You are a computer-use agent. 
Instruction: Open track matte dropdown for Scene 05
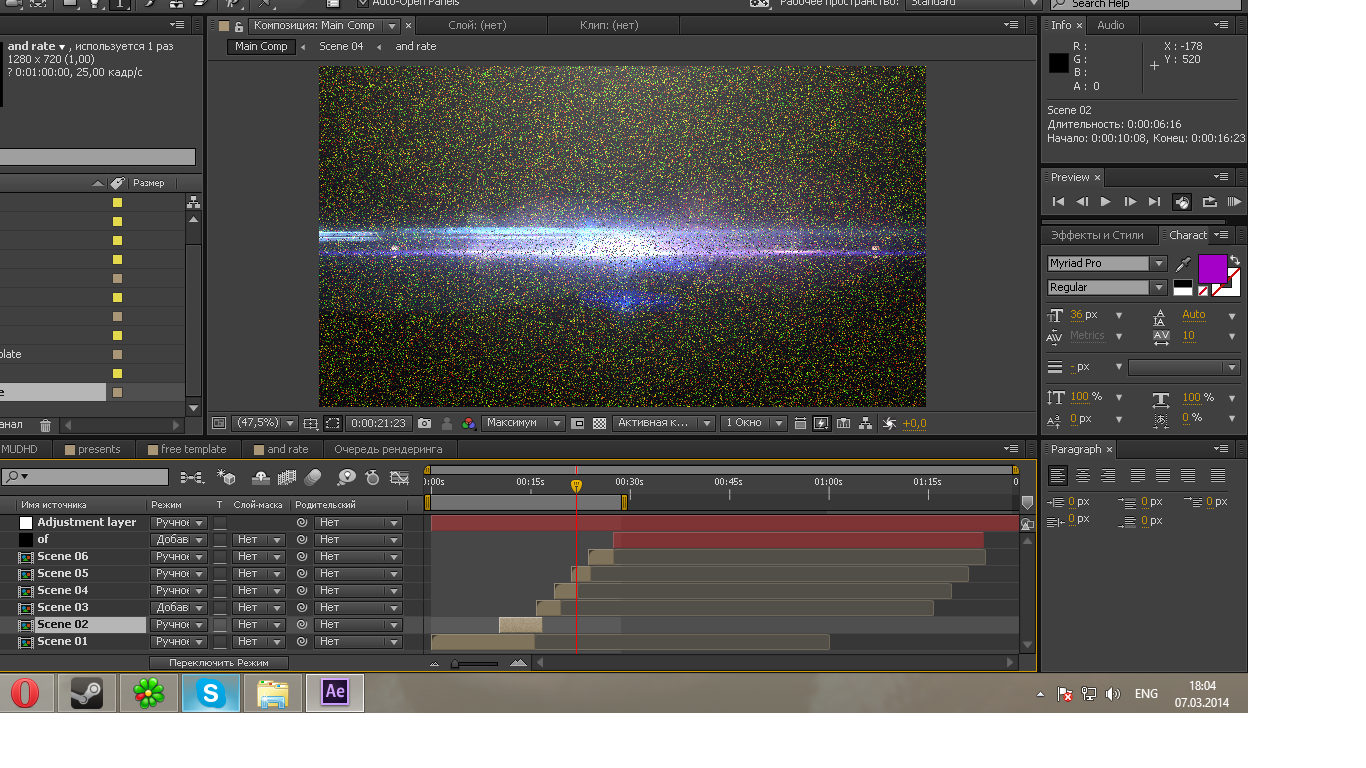click(x=259, y=574)
